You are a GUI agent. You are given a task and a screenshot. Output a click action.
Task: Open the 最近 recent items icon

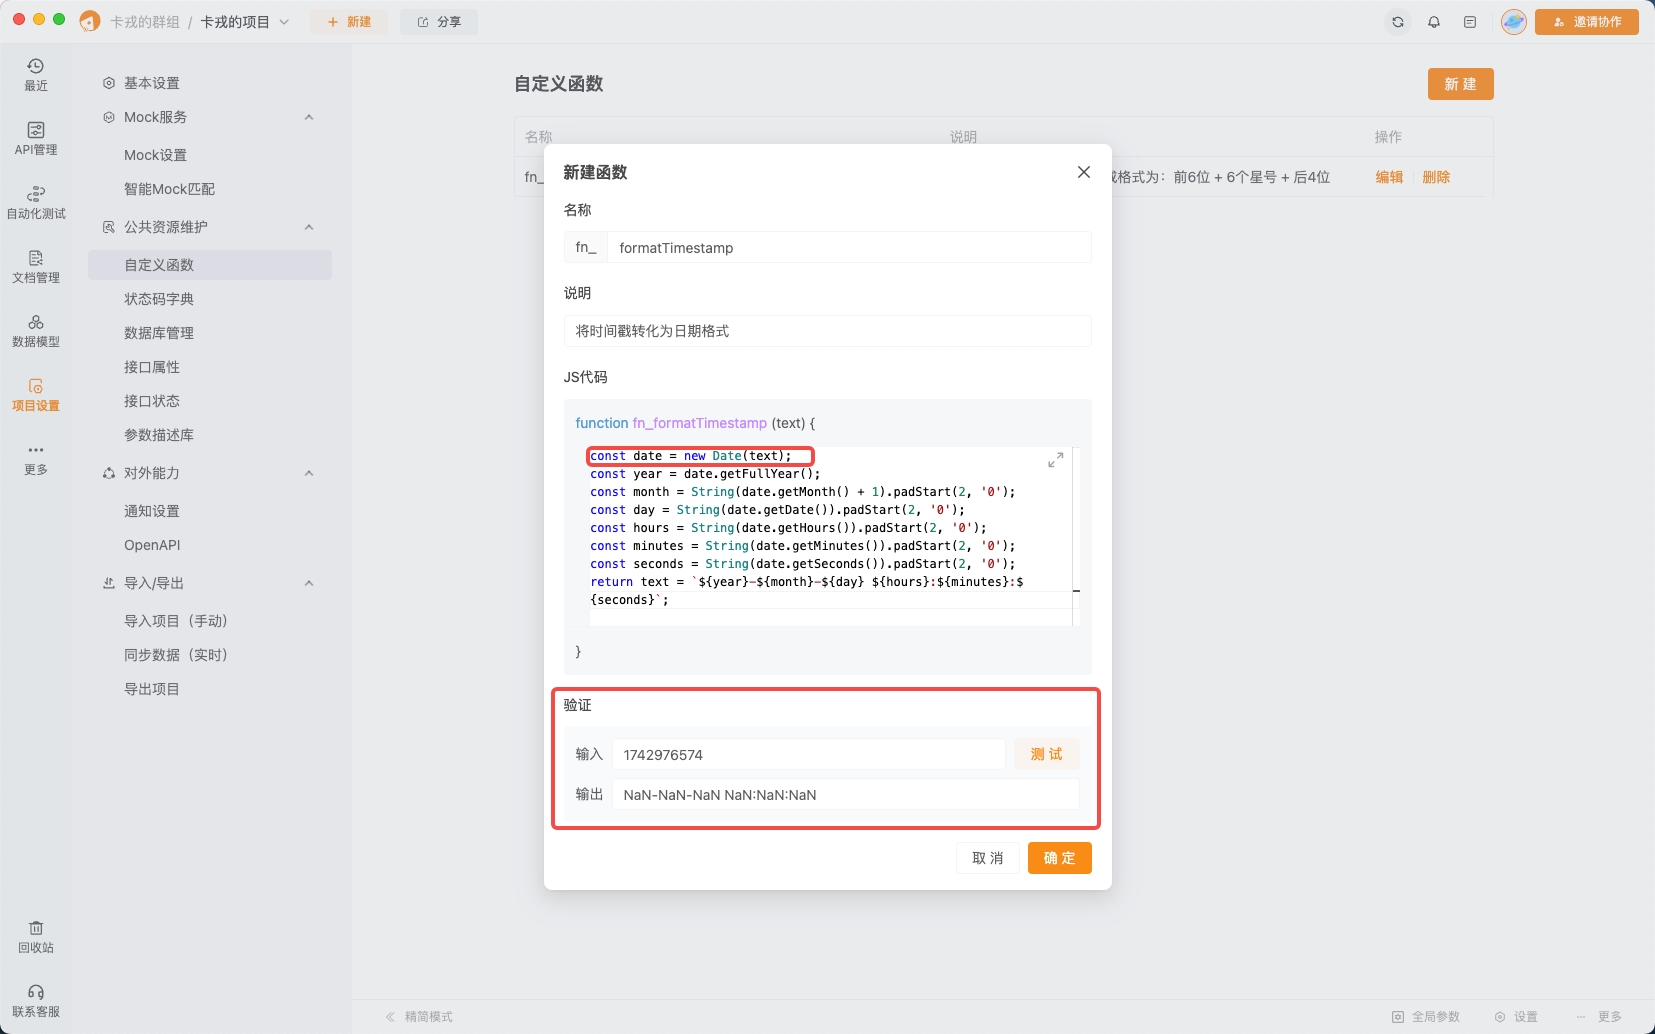35,75
